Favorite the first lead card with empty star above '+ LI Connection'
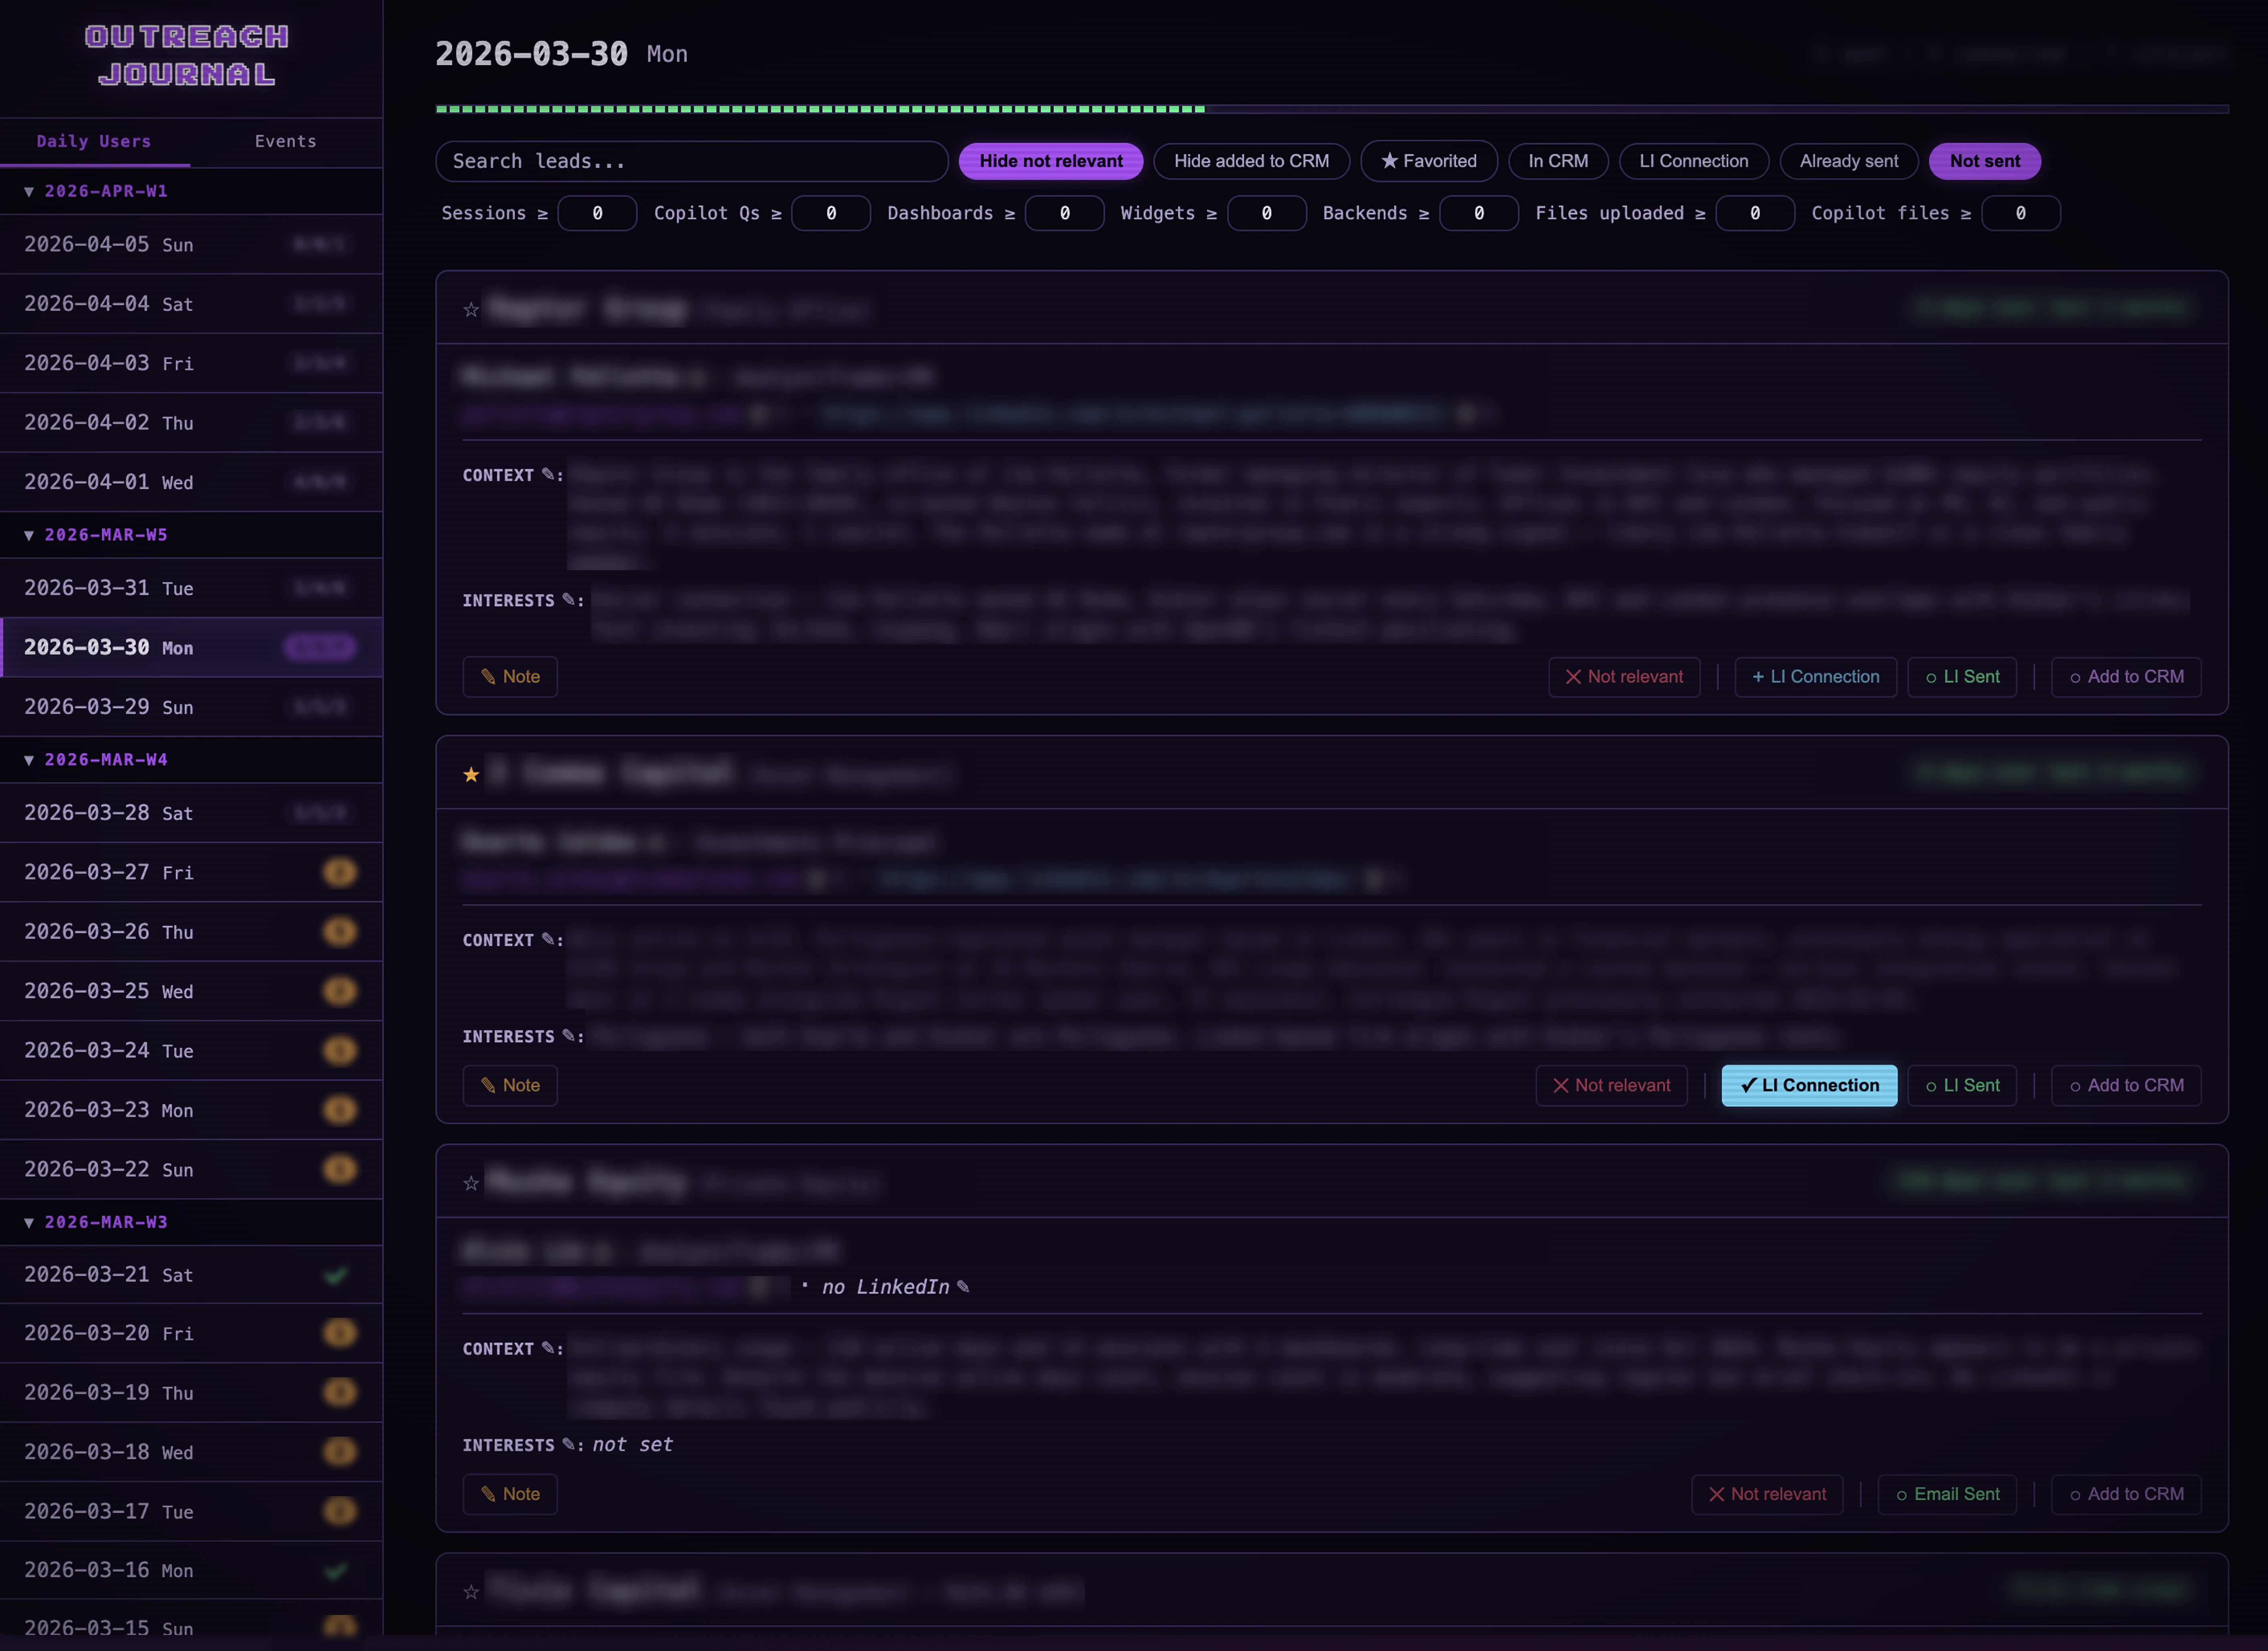 coord(471,310)
